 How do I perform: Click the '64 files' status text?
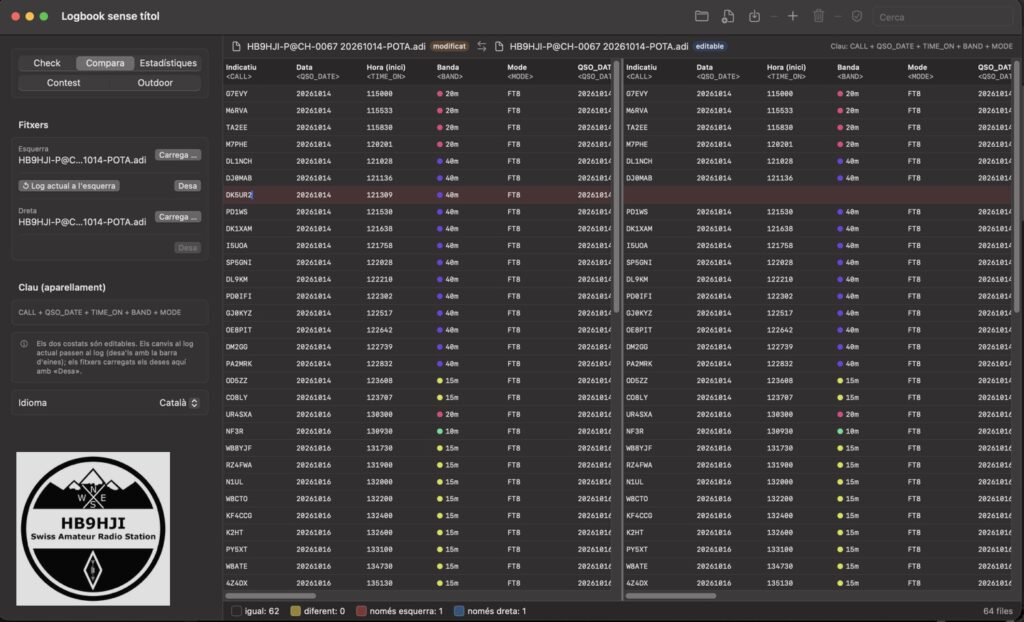tap(997, 611)
